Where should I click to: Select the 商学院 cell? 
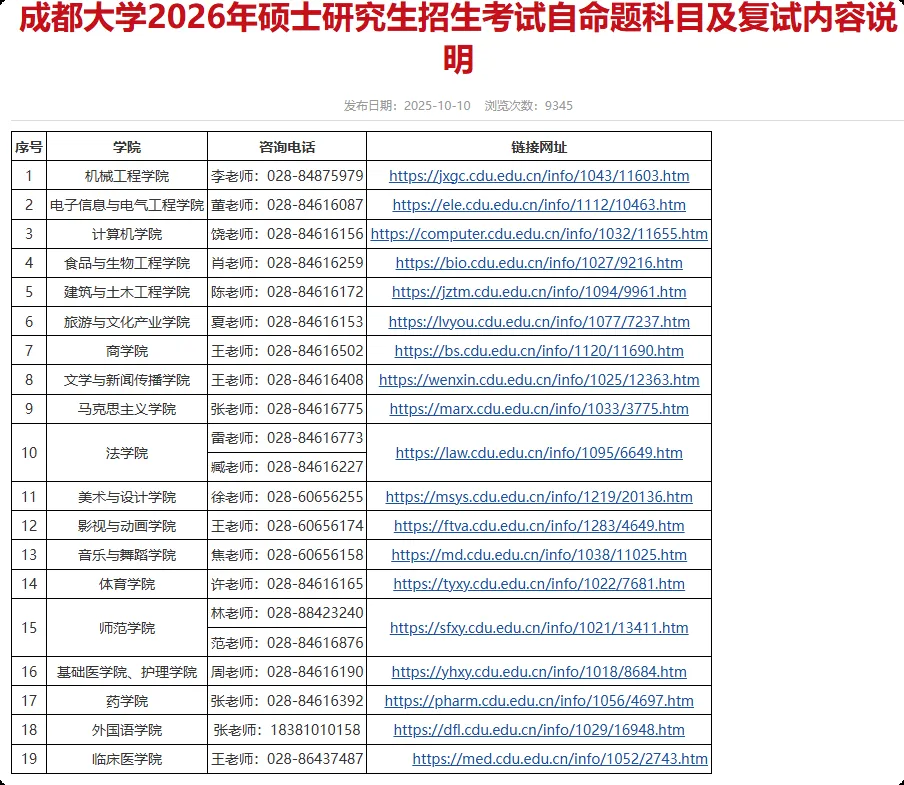pos(127,351)
